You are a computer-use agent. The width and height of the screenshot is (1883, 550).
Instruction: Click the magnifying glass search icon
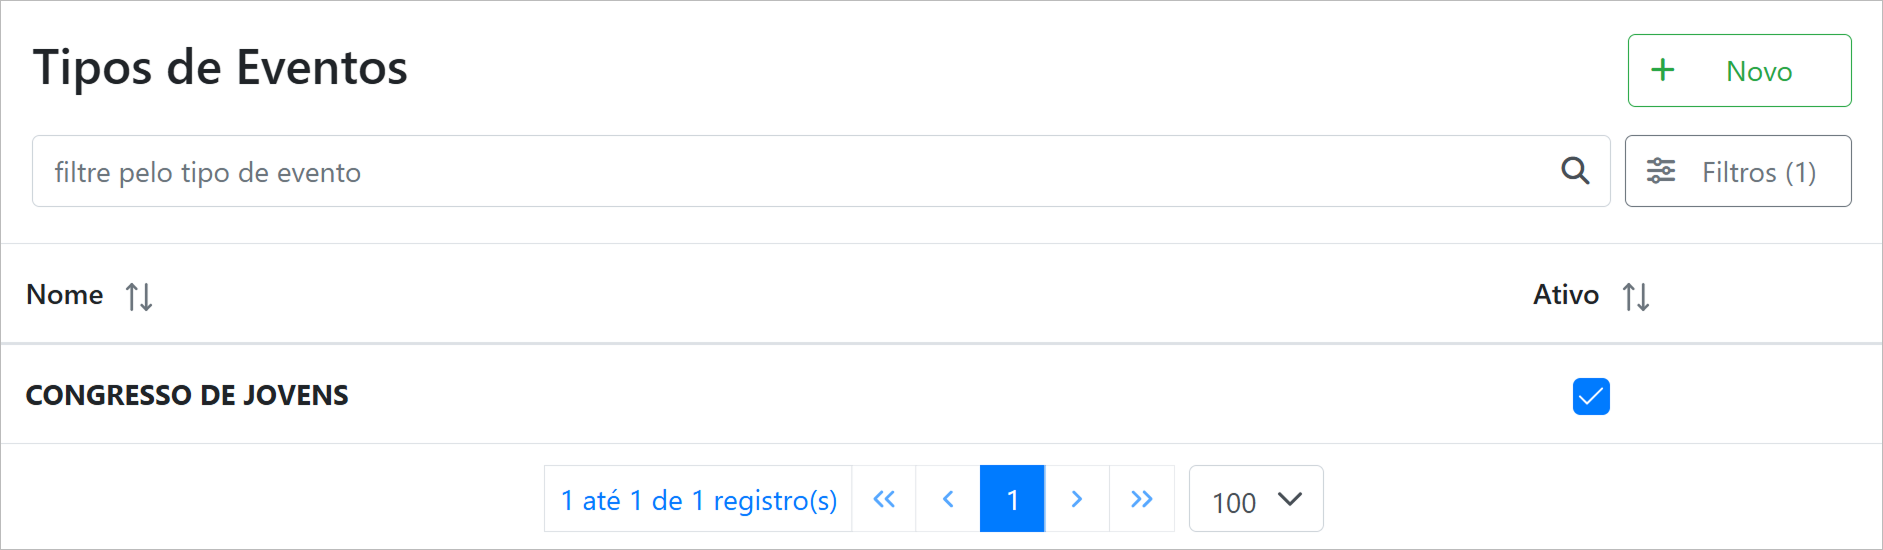(x=1575, y=171)
